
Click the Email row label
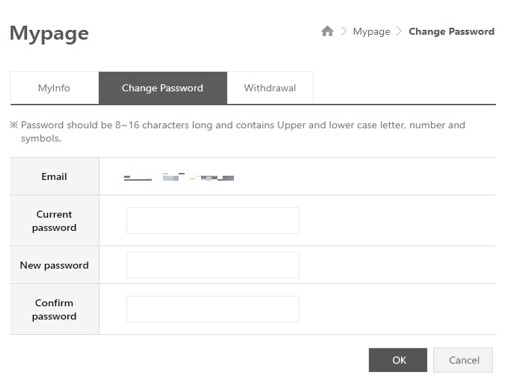click(x=54, y=177)
